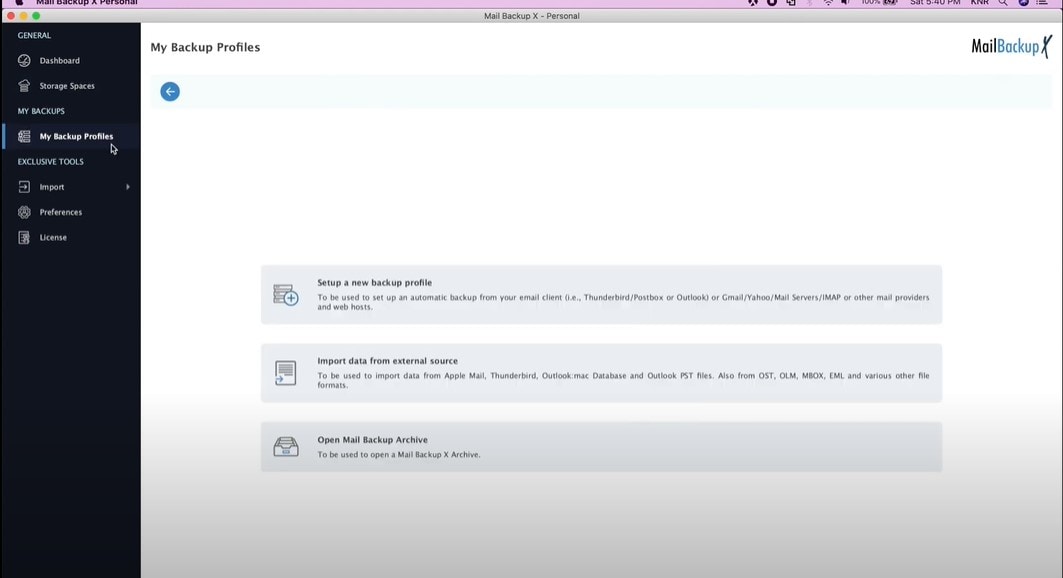Click the 'To be used to open a Mail Backup X Archive.' text
1063x578 pixels.
pos(399,455)
